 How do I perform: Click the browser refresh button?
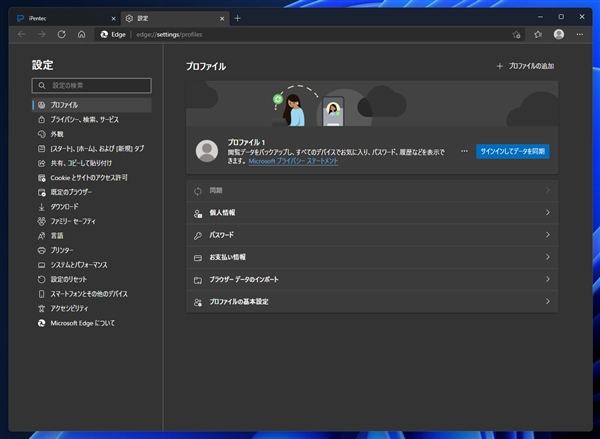point(61,34)
